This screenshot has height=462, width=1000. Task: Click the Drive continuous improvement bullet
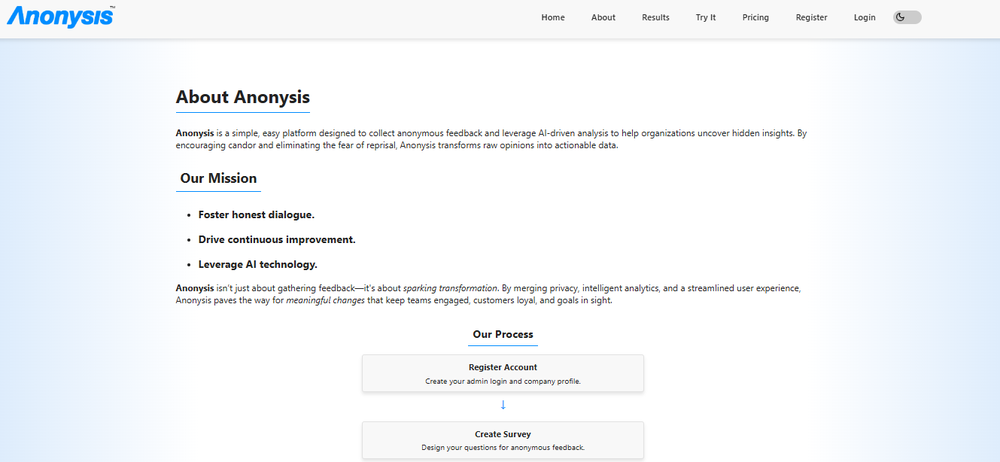tap(277, 240)
